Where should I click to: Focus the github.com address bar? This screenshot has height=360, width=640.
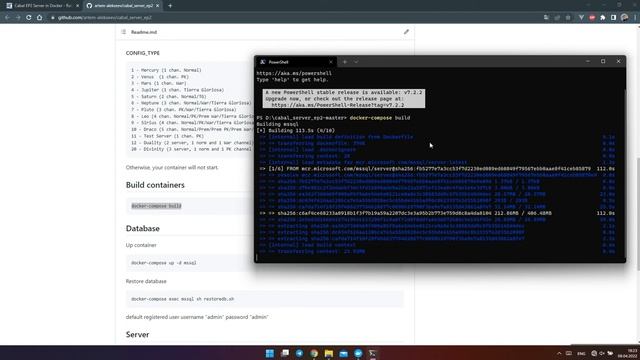click(294, 18)
